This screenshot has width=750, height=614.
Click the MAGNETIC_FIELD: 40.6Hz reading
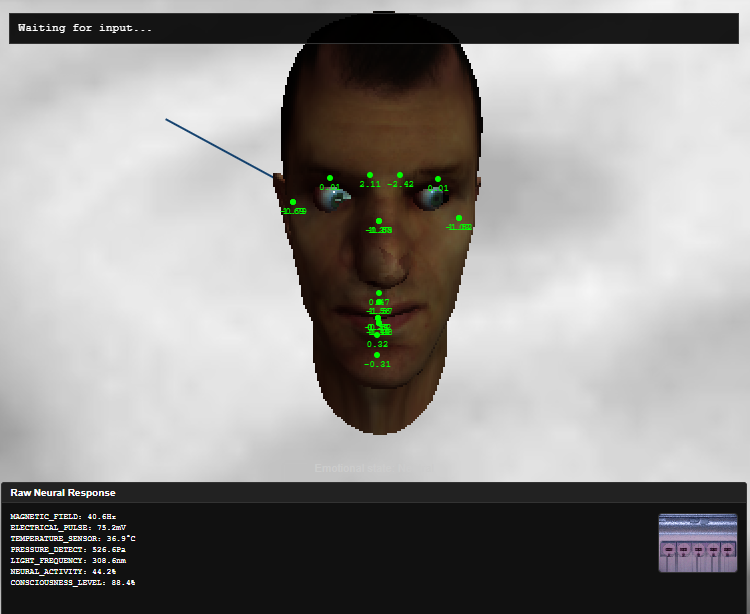[x=63, y=516]
